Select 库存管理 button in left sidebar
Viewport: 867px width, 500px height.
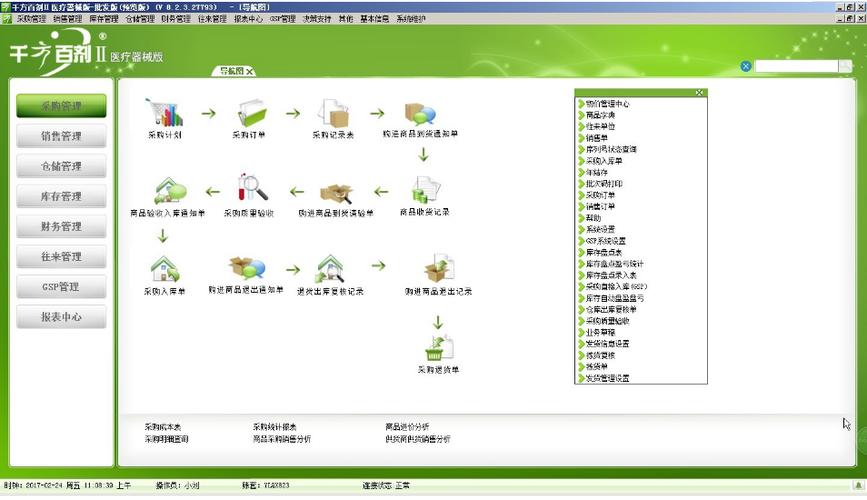[61, 196]
